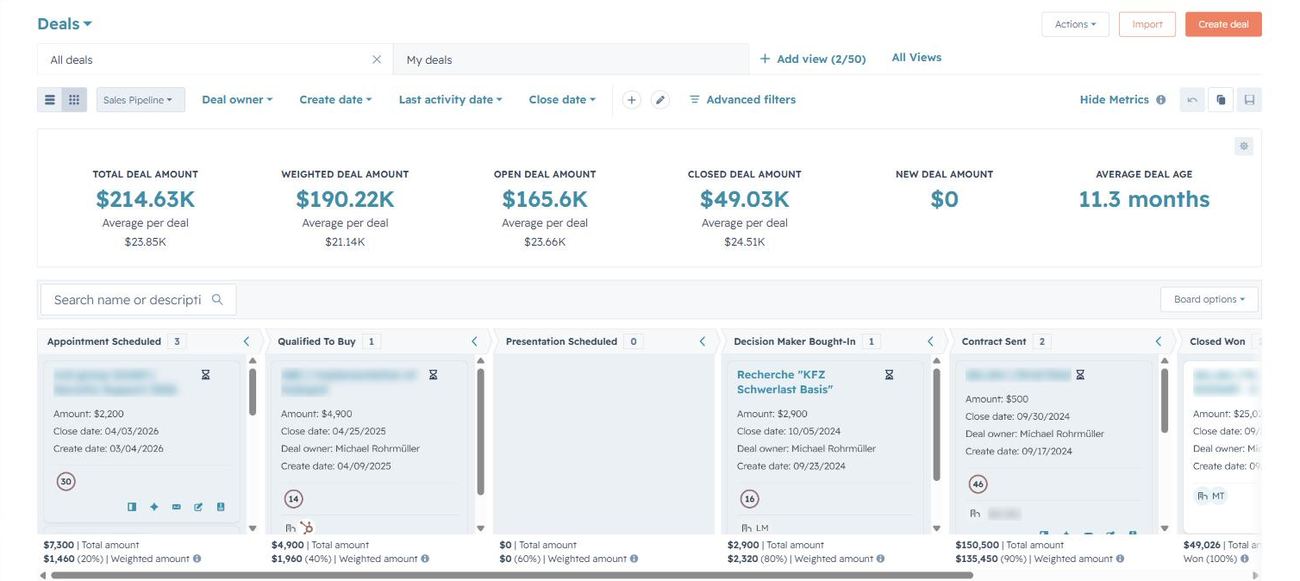The height and width of the screenshot is (581, 1300).
Task: Collapse the Presentation Scheduled column
Action: (x=703, y=342)
